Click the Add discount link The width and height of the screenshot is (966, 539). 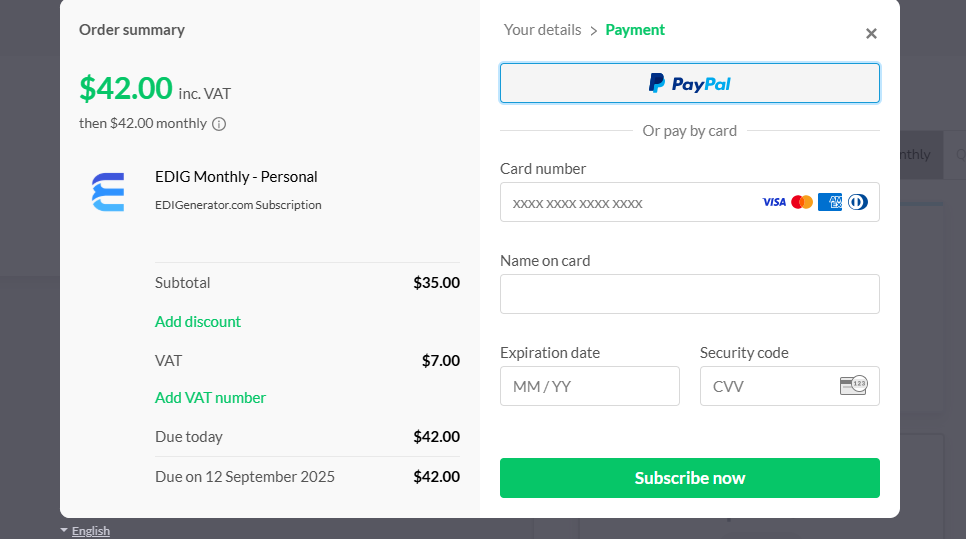pyautogui.click(x=198, y=321)
